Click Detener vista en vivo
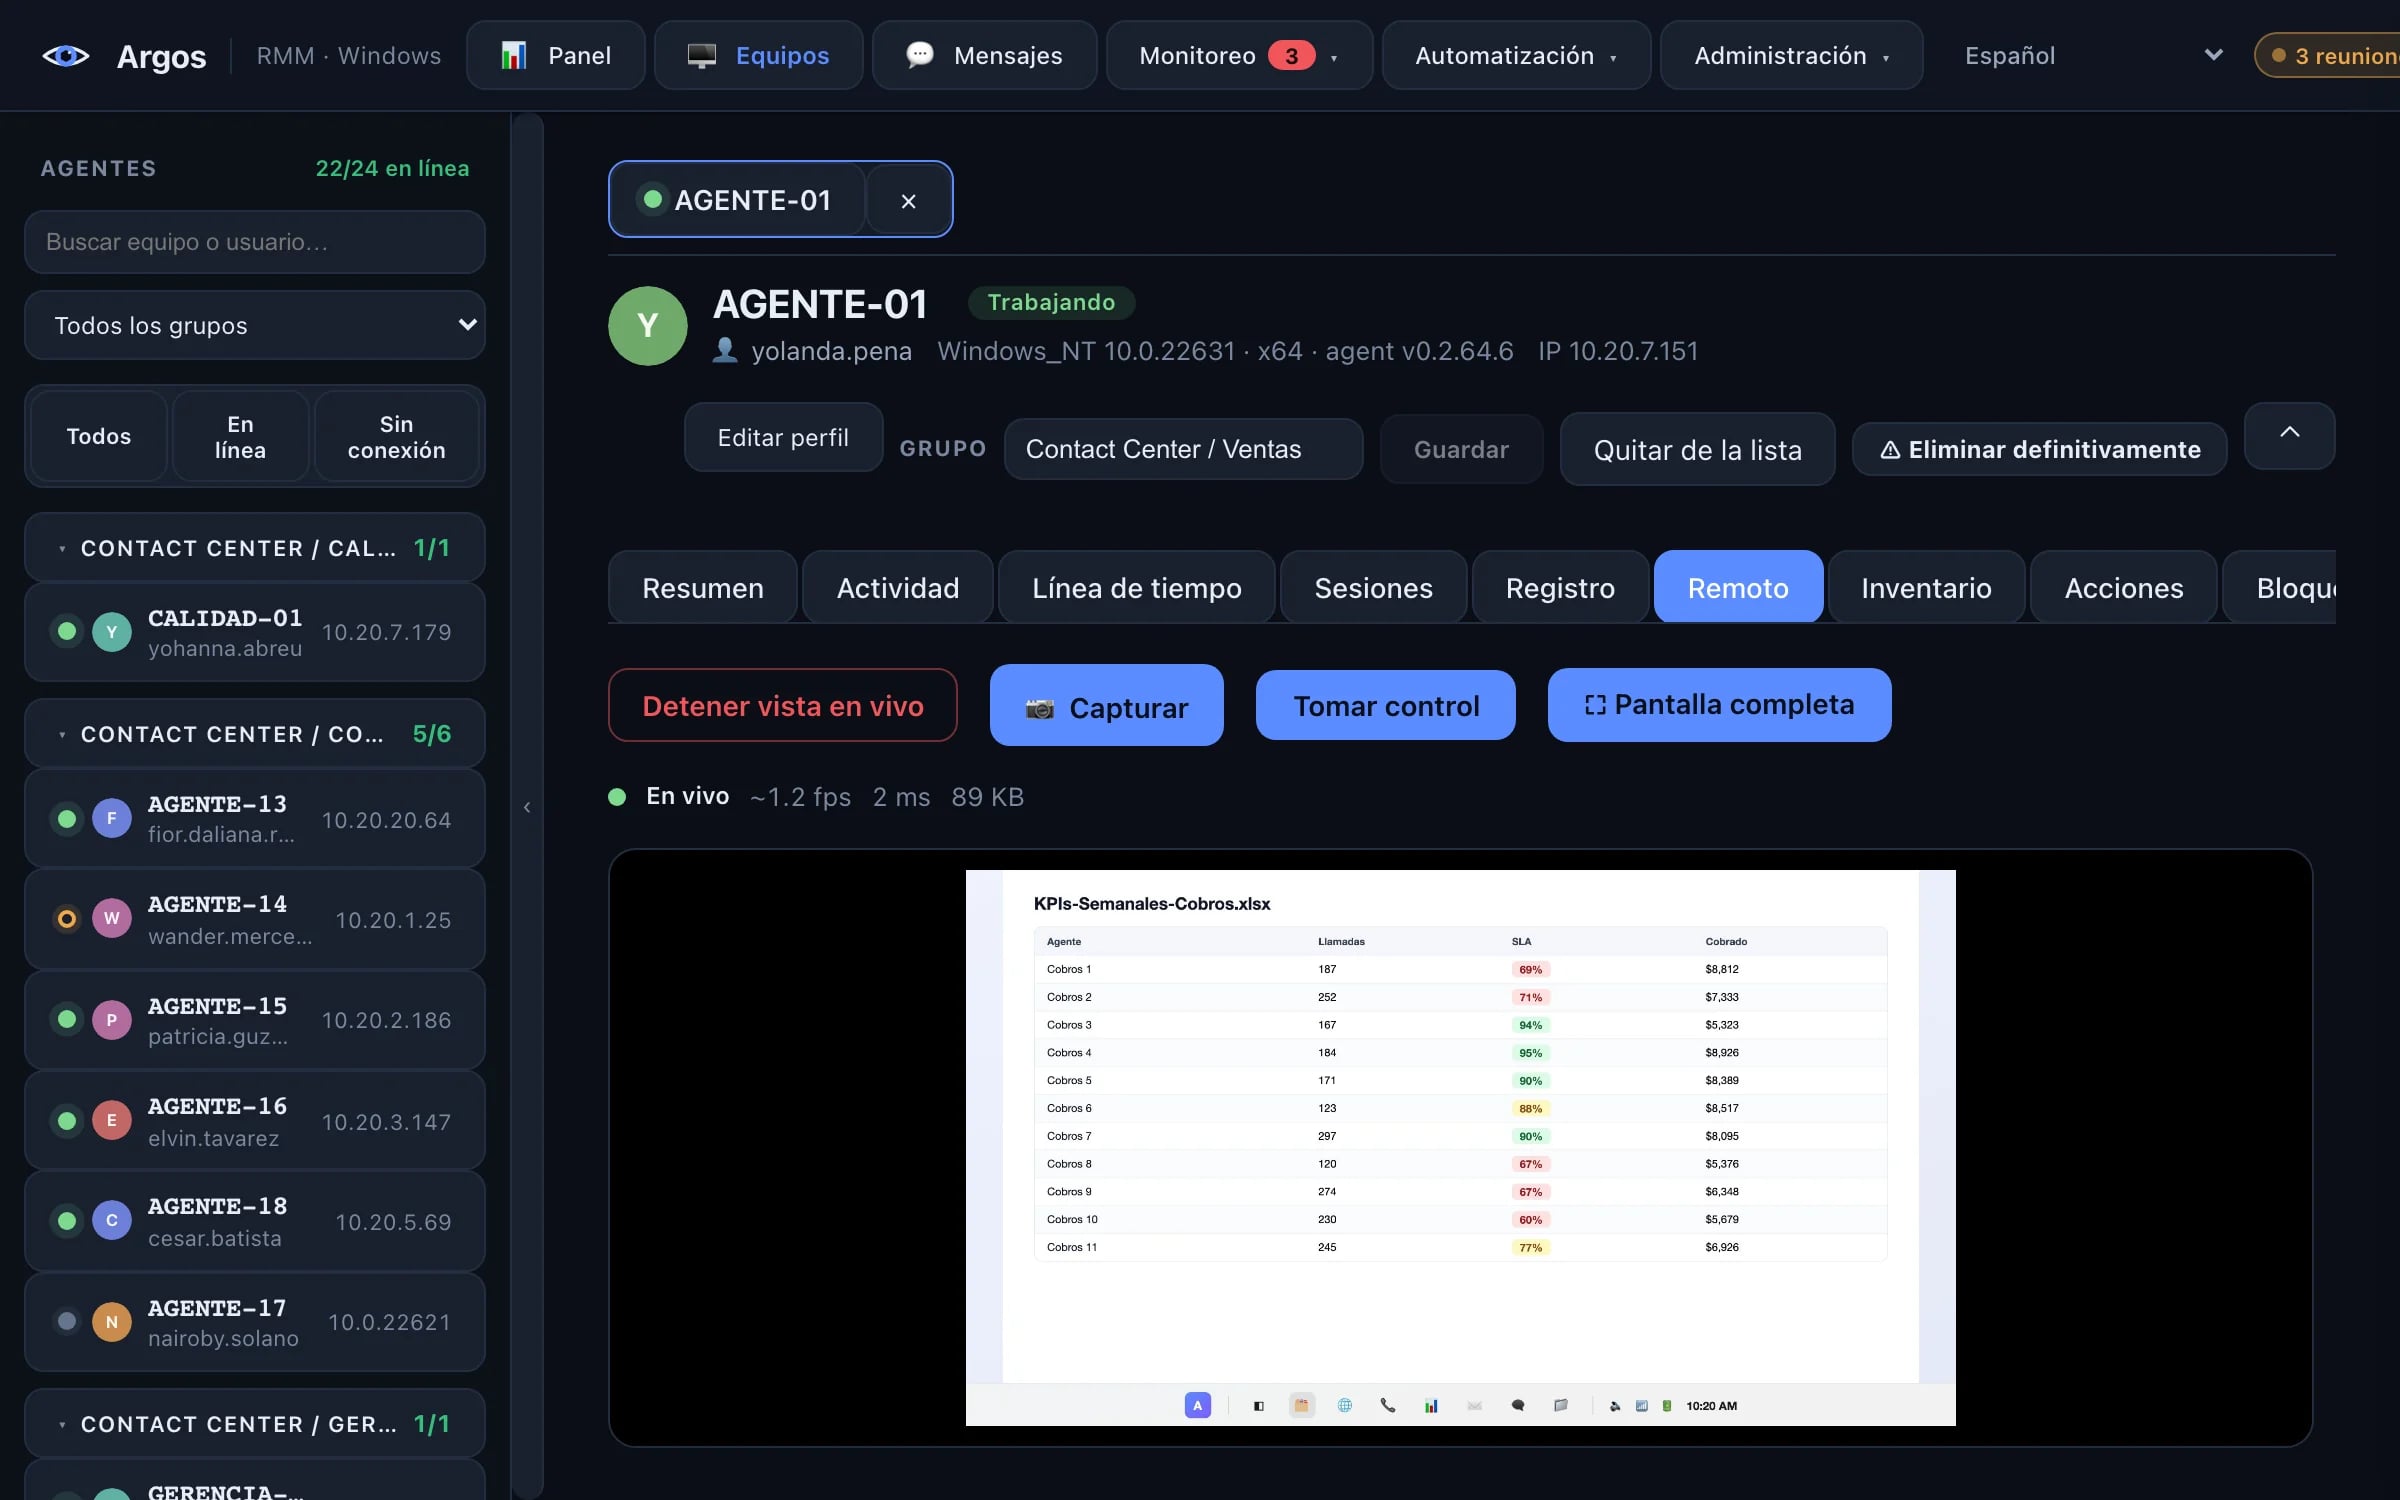Screen dimensions: 2400x1500 (783, 706)
